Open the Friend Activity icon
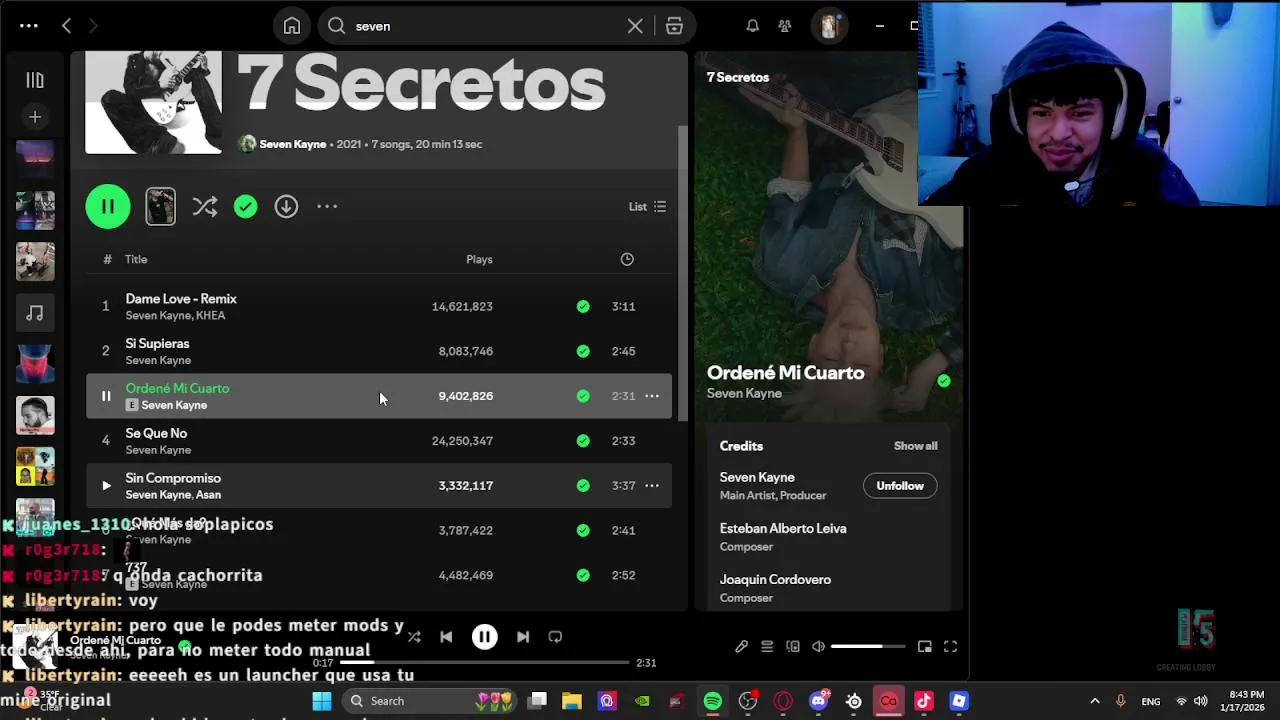 point(785,26)
